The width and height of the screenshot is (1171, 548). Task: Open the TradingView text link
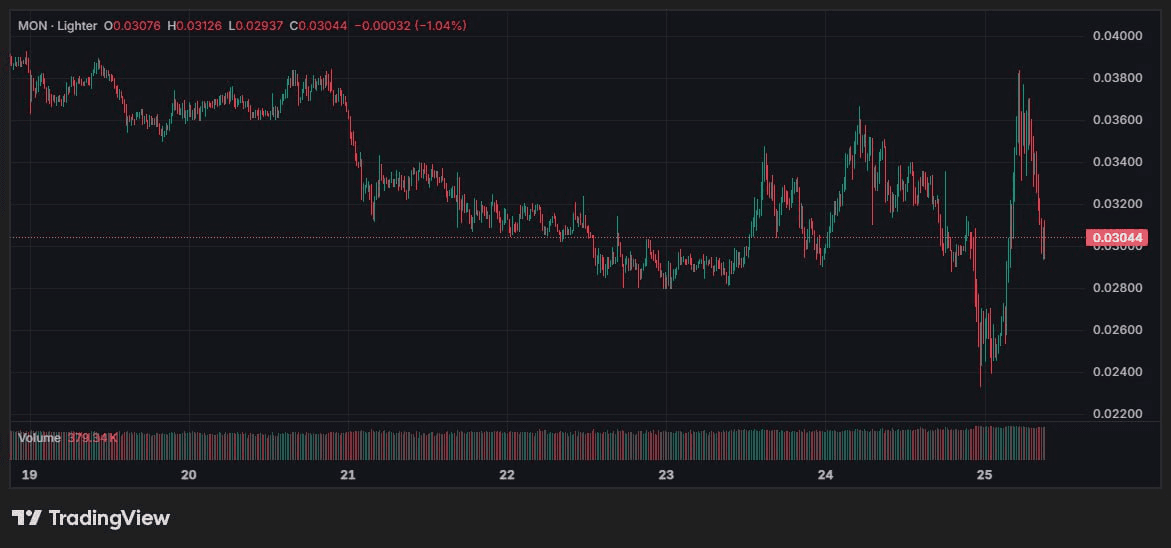pyautogui.click(x=109, y=518)
